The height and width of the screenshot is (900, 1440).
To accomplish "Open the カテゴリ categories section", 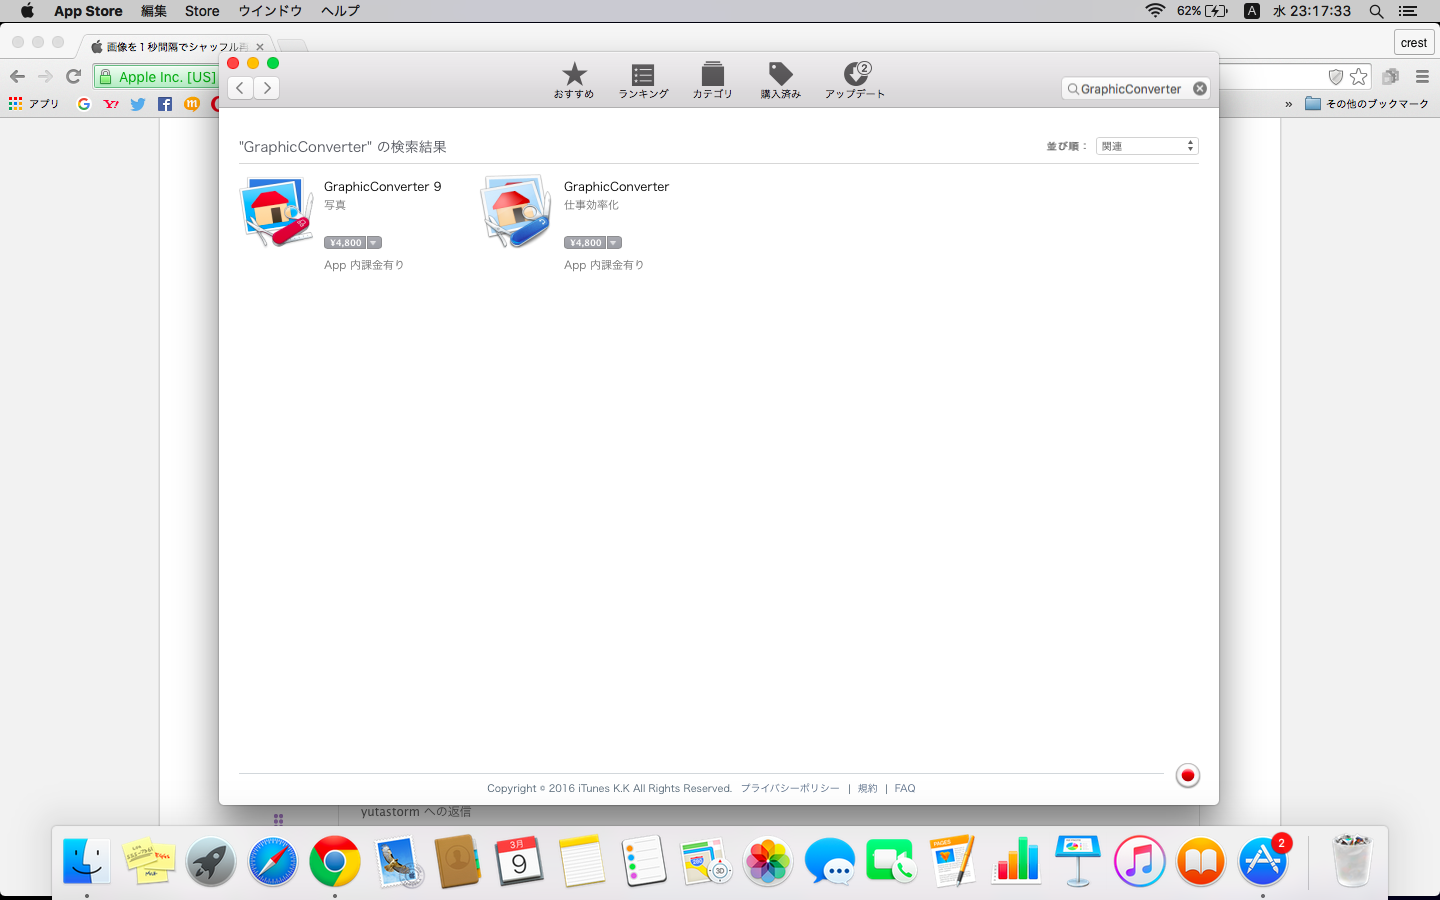I will [712, 80].
